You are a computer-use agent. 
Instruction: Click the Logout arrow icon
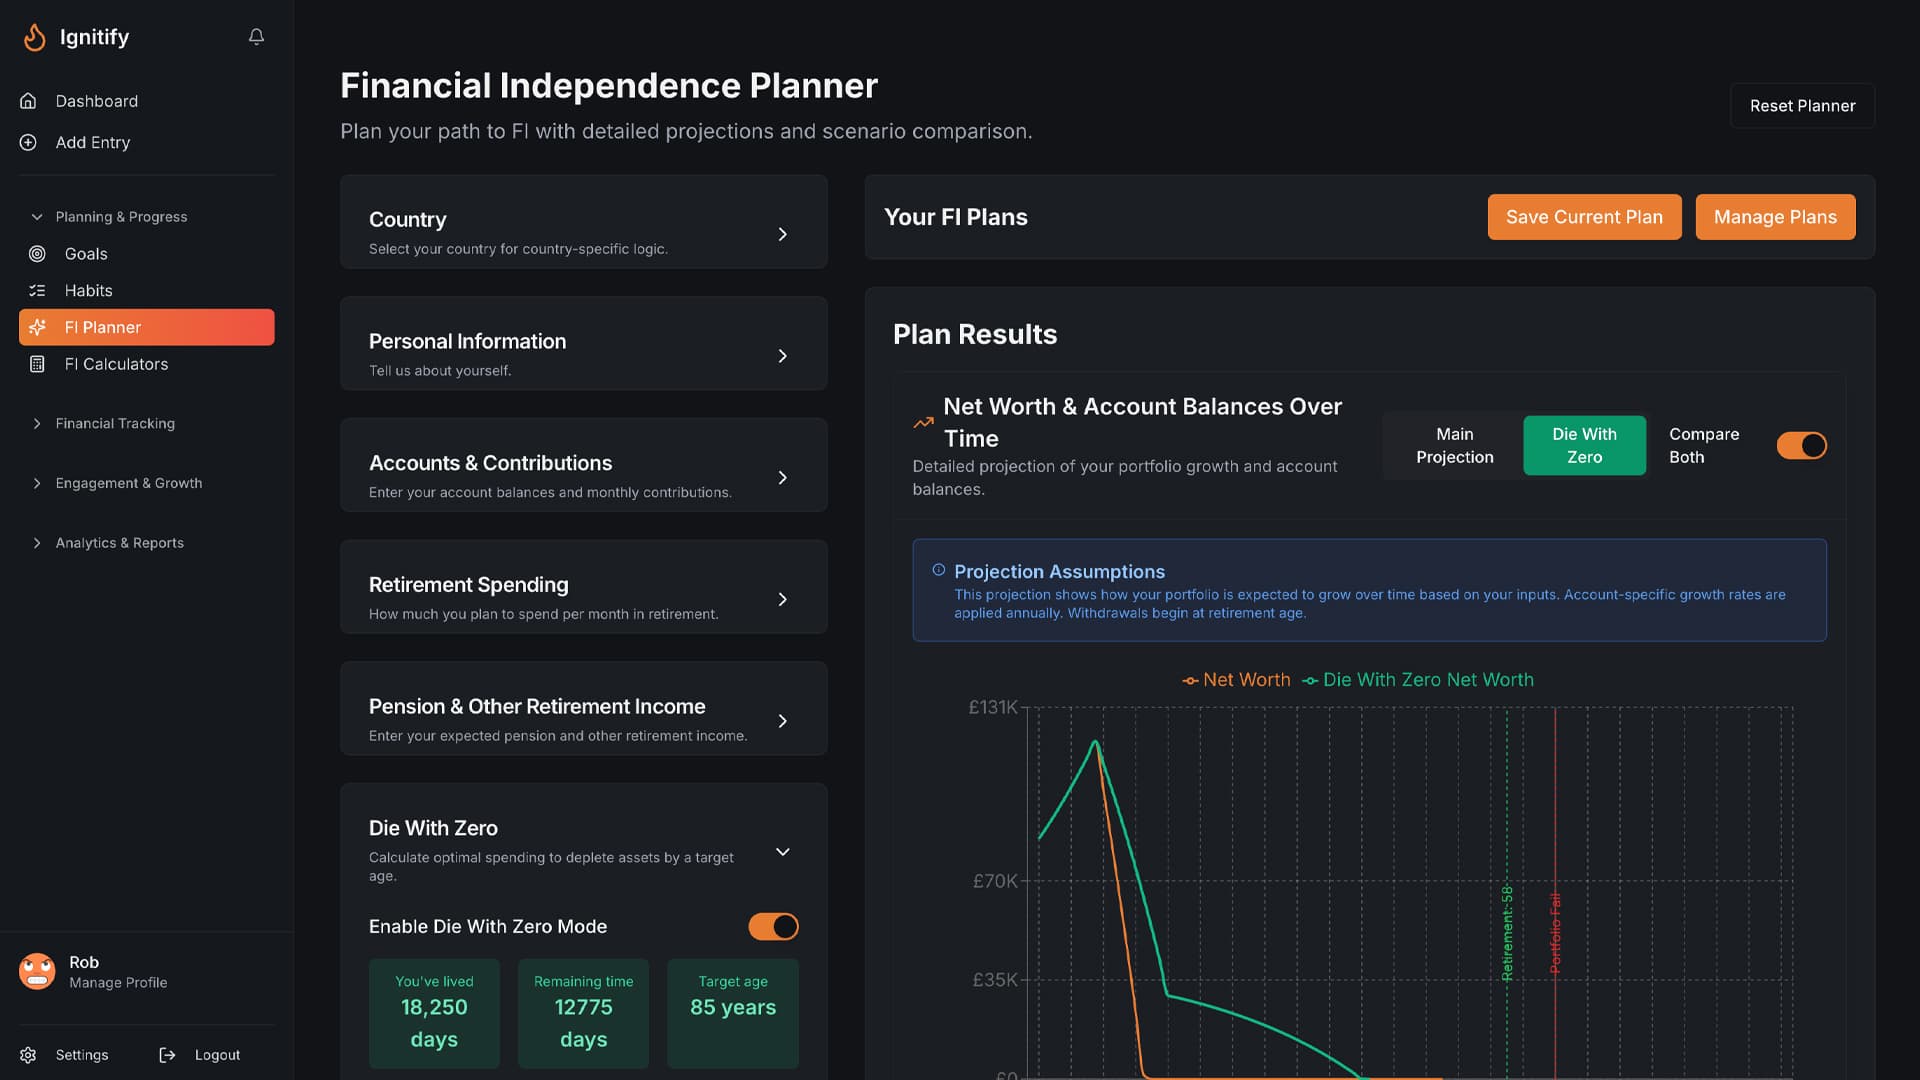pos(167,1055)
